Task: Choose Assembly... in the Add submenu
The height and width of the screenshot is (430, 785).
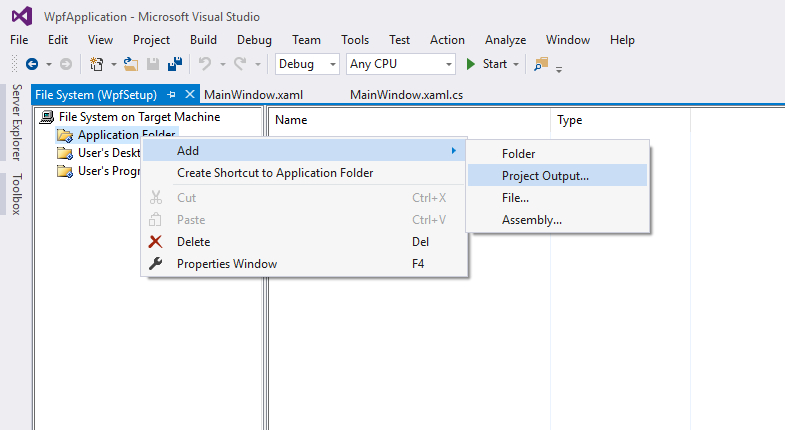Action: (531, 220)
